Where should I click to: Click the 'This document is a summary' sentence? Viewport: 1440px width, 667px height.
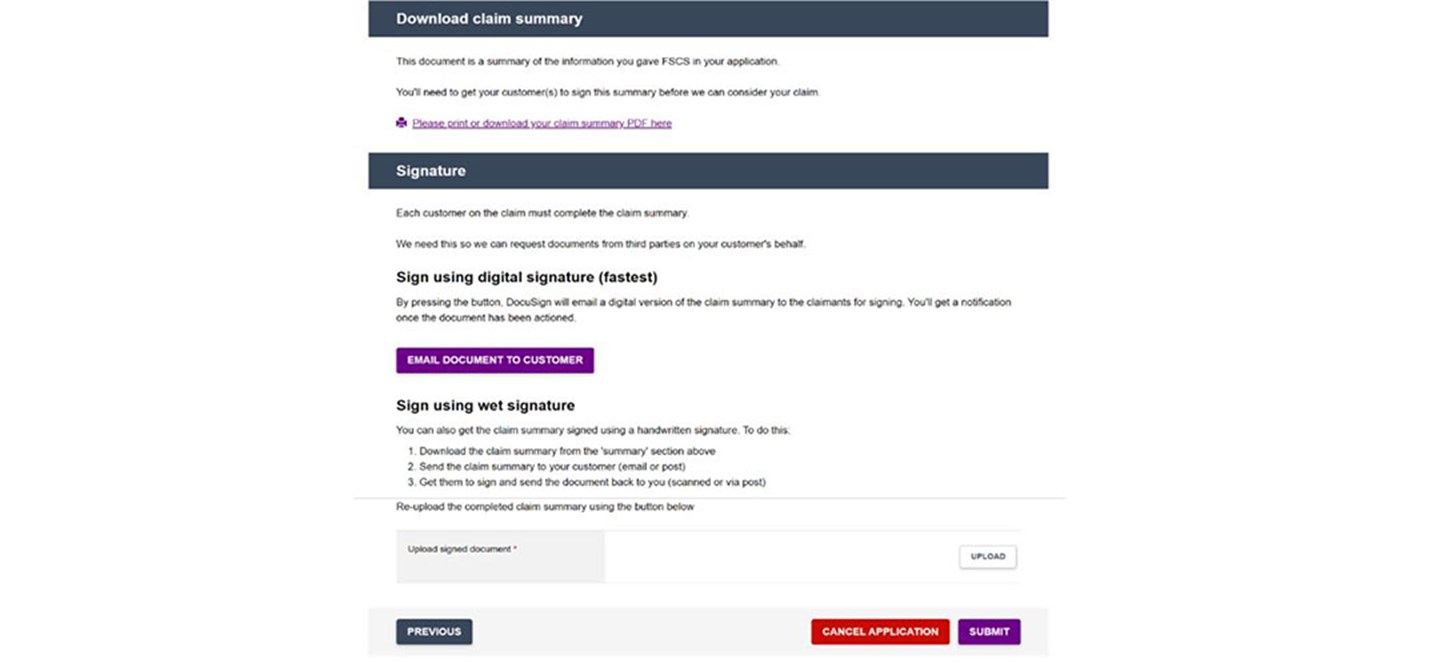coord(587,61)
